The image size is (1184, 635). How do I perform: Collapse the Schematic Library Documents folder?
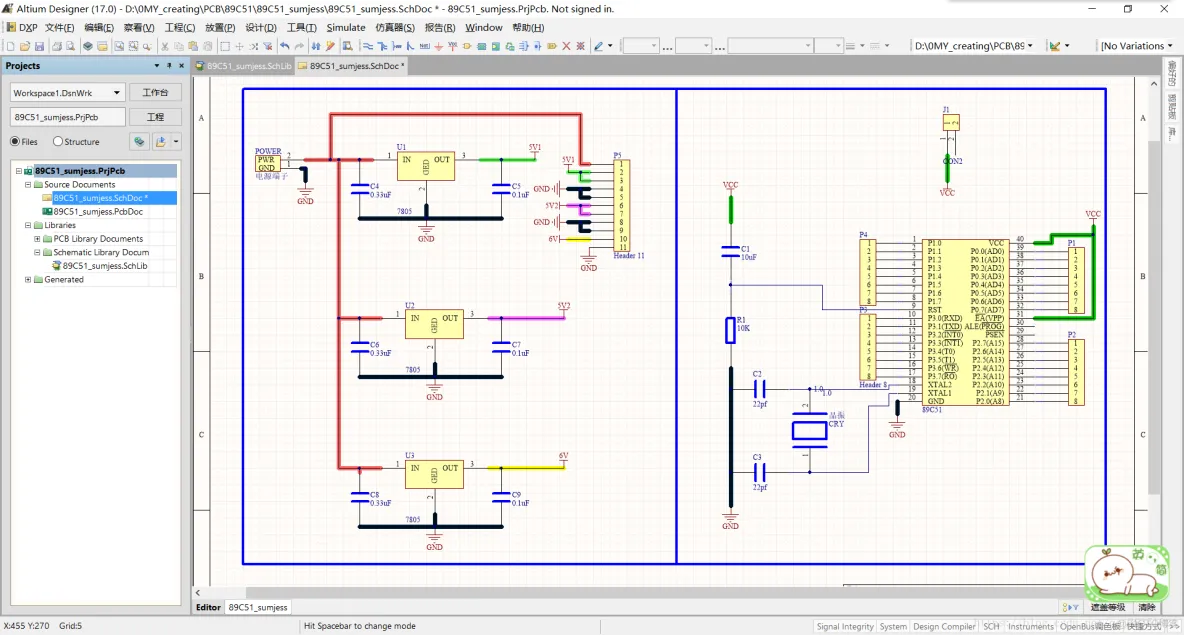(x=37, y=252)
